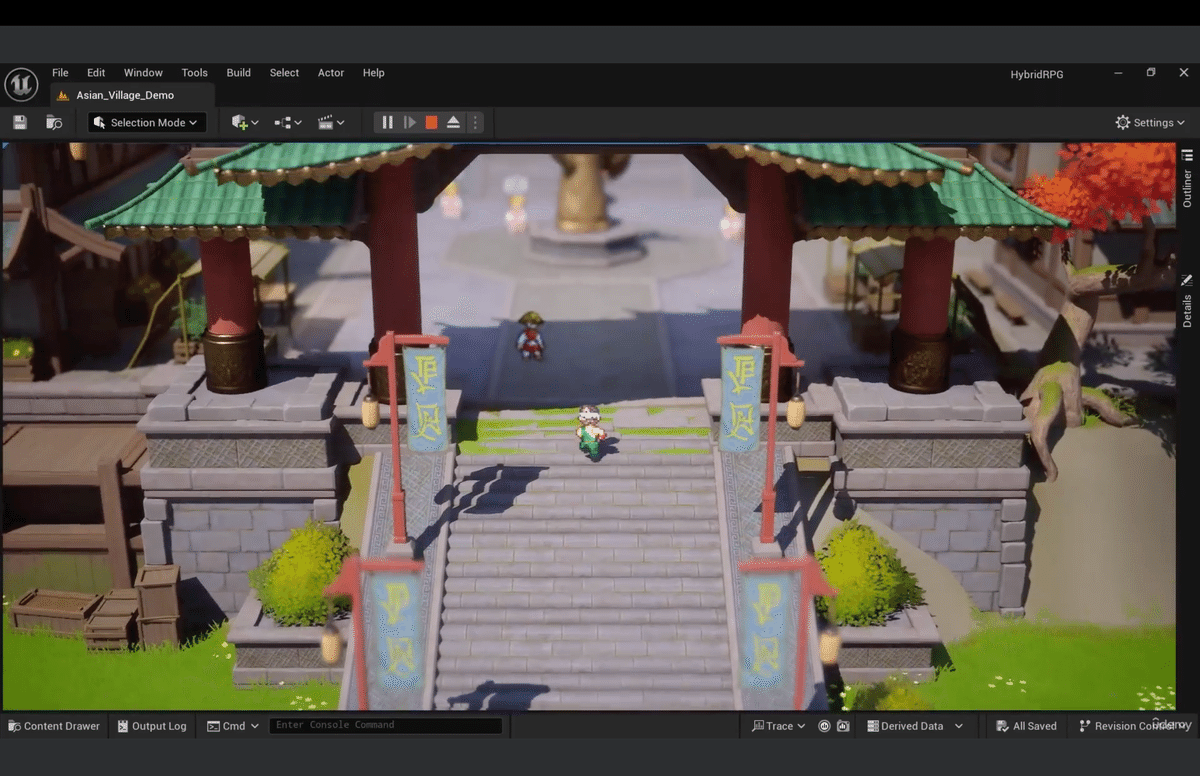The width and height of the screenshot is (1200, 776).
Task: Open the Cmd console dropdown
Action: (232, 725)
